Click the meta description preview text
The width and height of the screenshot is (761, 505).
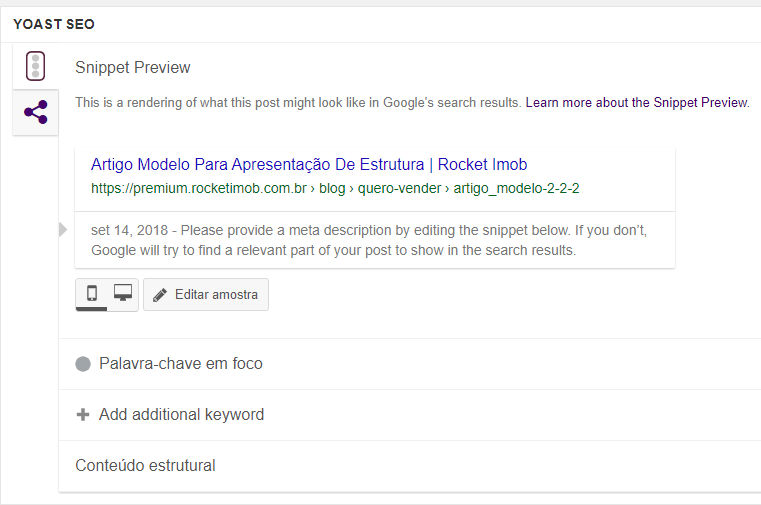[x=369, y=240]
